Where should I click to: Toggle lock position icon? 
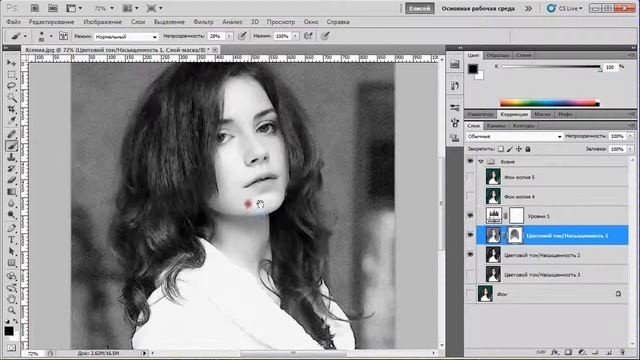point(519,149)
